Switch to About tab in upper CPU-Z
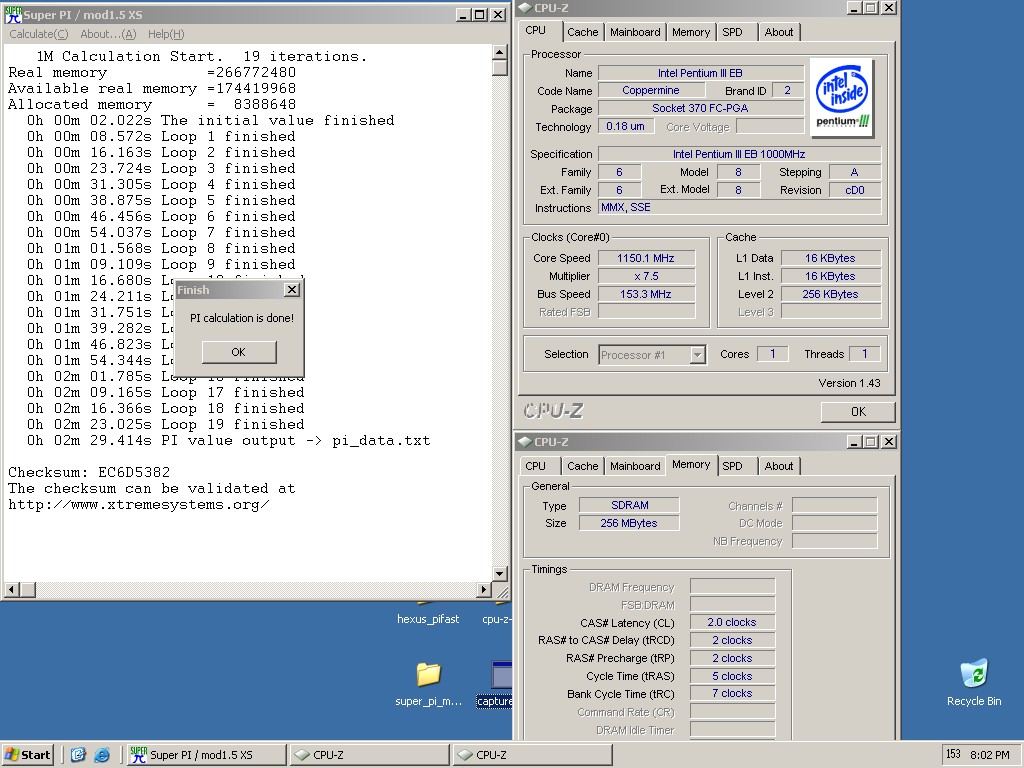Viewport: 1024px width, 768px height. 778,32
